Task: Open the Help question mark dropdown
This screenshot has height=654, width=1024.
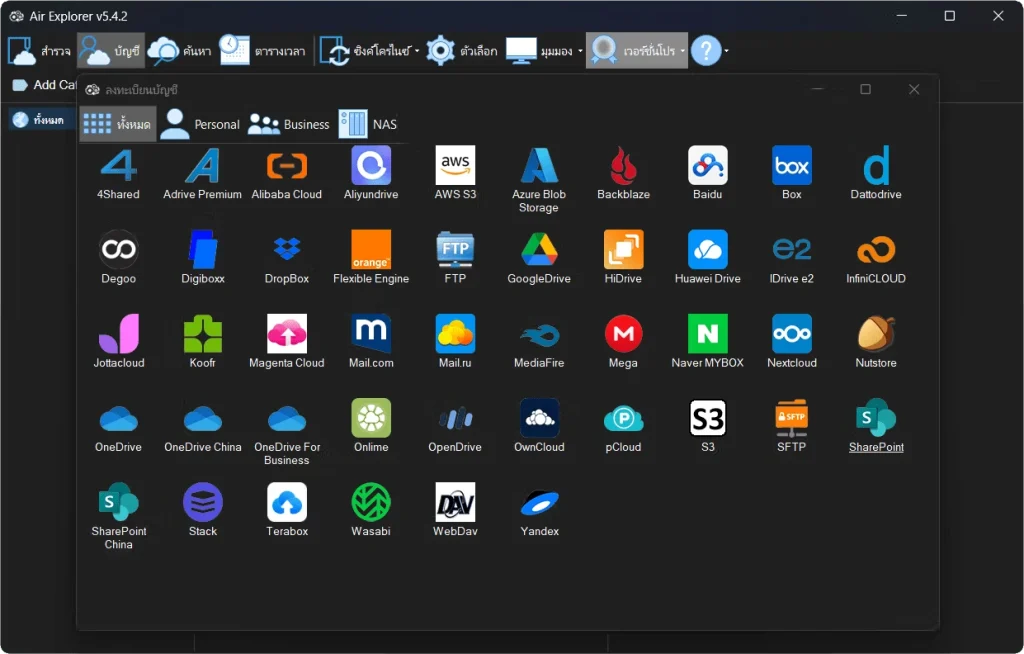Action: pos(726,51)
